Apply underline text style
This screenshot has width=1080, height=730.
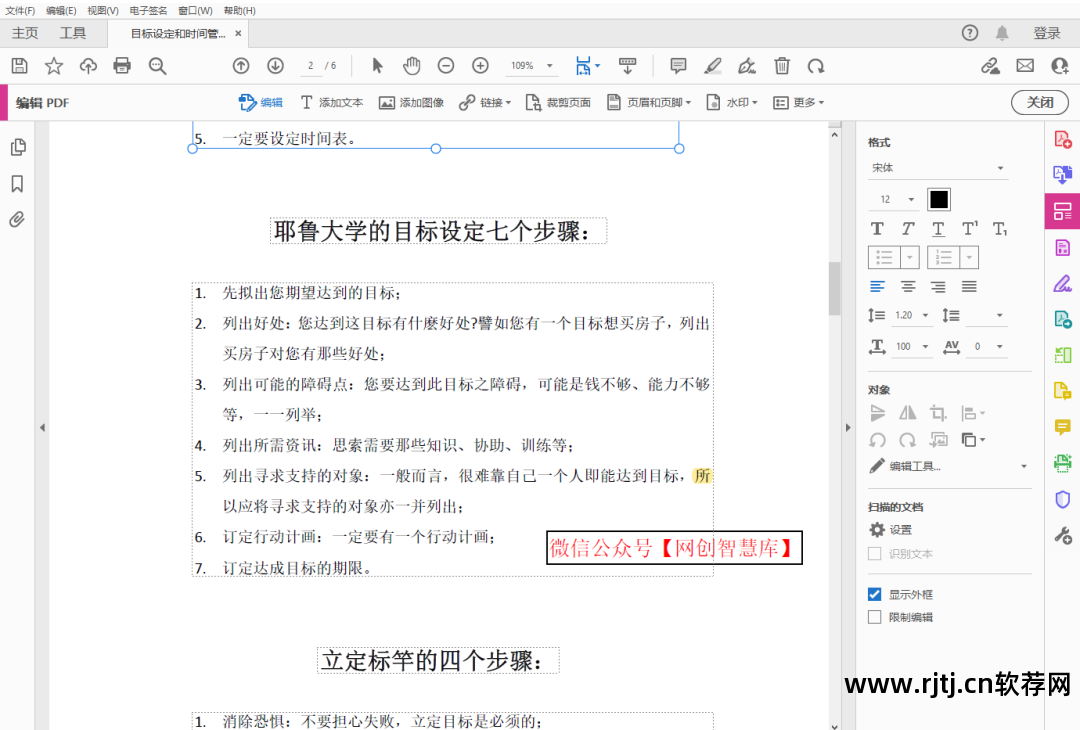pyautogui.click(x=938, y=229)
